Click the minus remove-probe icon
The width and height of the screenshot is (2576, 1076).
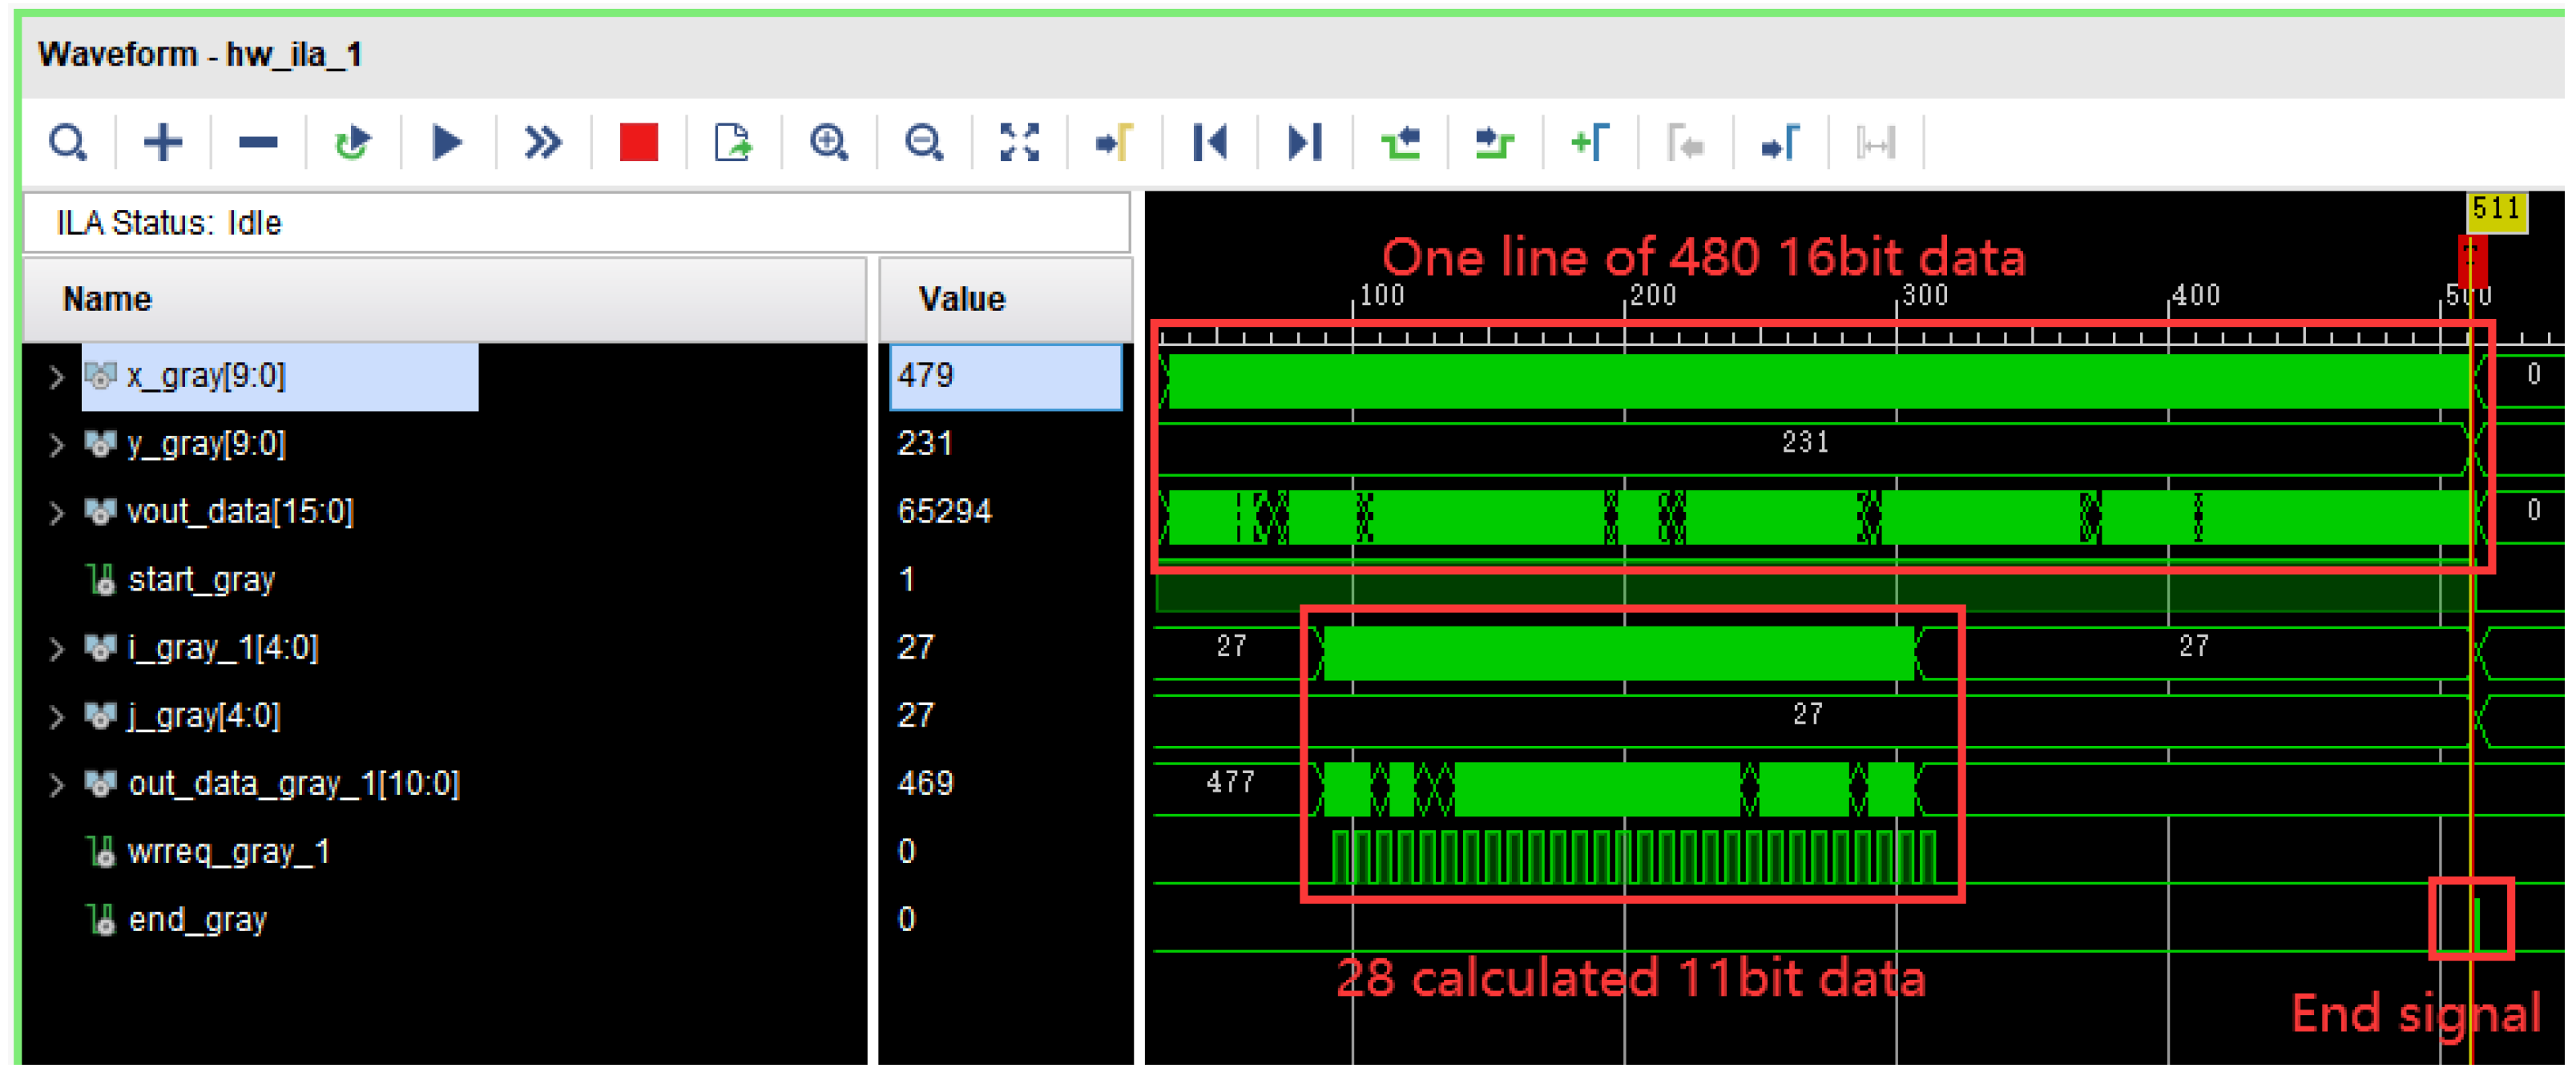click(257, 143)
